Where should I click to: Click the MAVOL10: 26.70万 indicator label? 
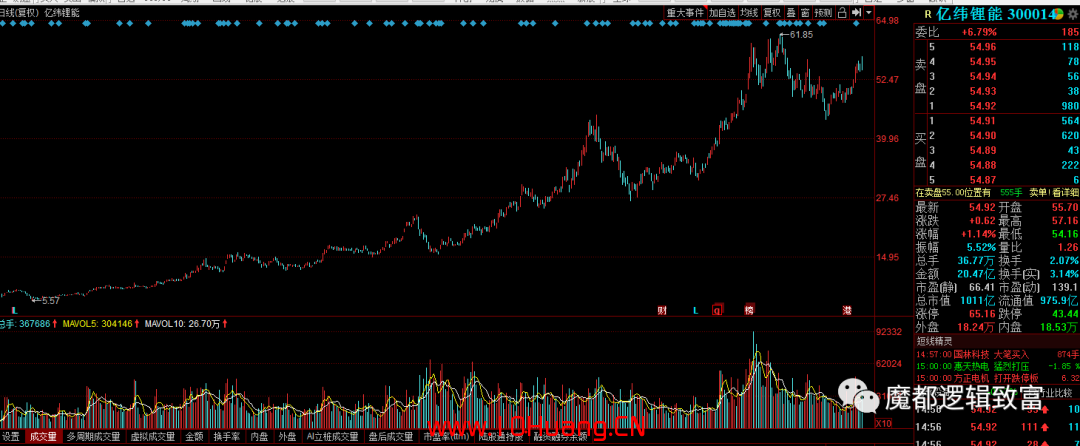[x=182, y=323]
